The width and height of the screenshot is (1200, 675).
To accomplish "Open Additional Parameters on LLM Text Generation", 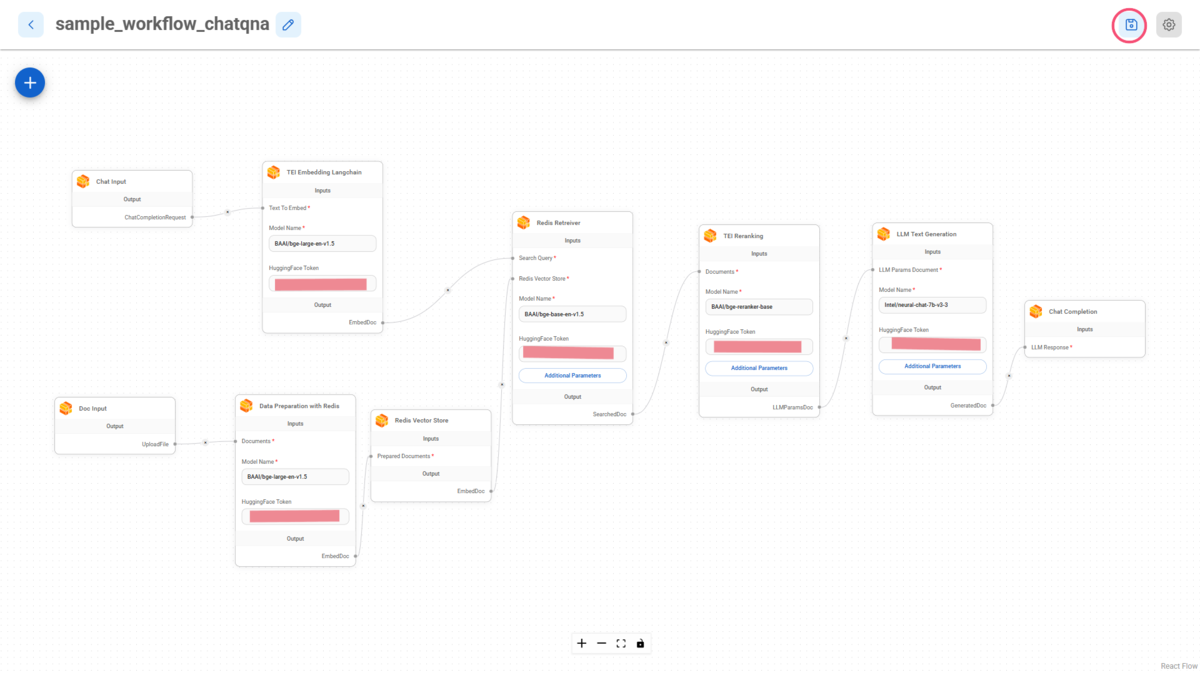I will point(931,366).
